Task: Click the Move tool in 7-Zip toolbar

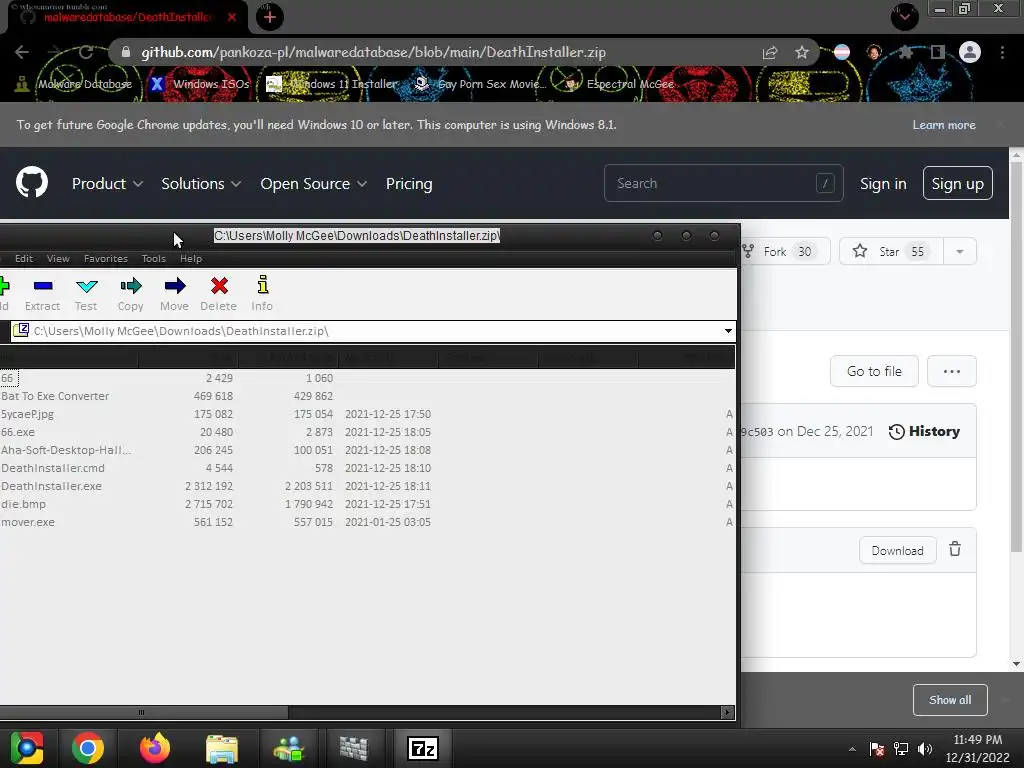Action: 174,293
